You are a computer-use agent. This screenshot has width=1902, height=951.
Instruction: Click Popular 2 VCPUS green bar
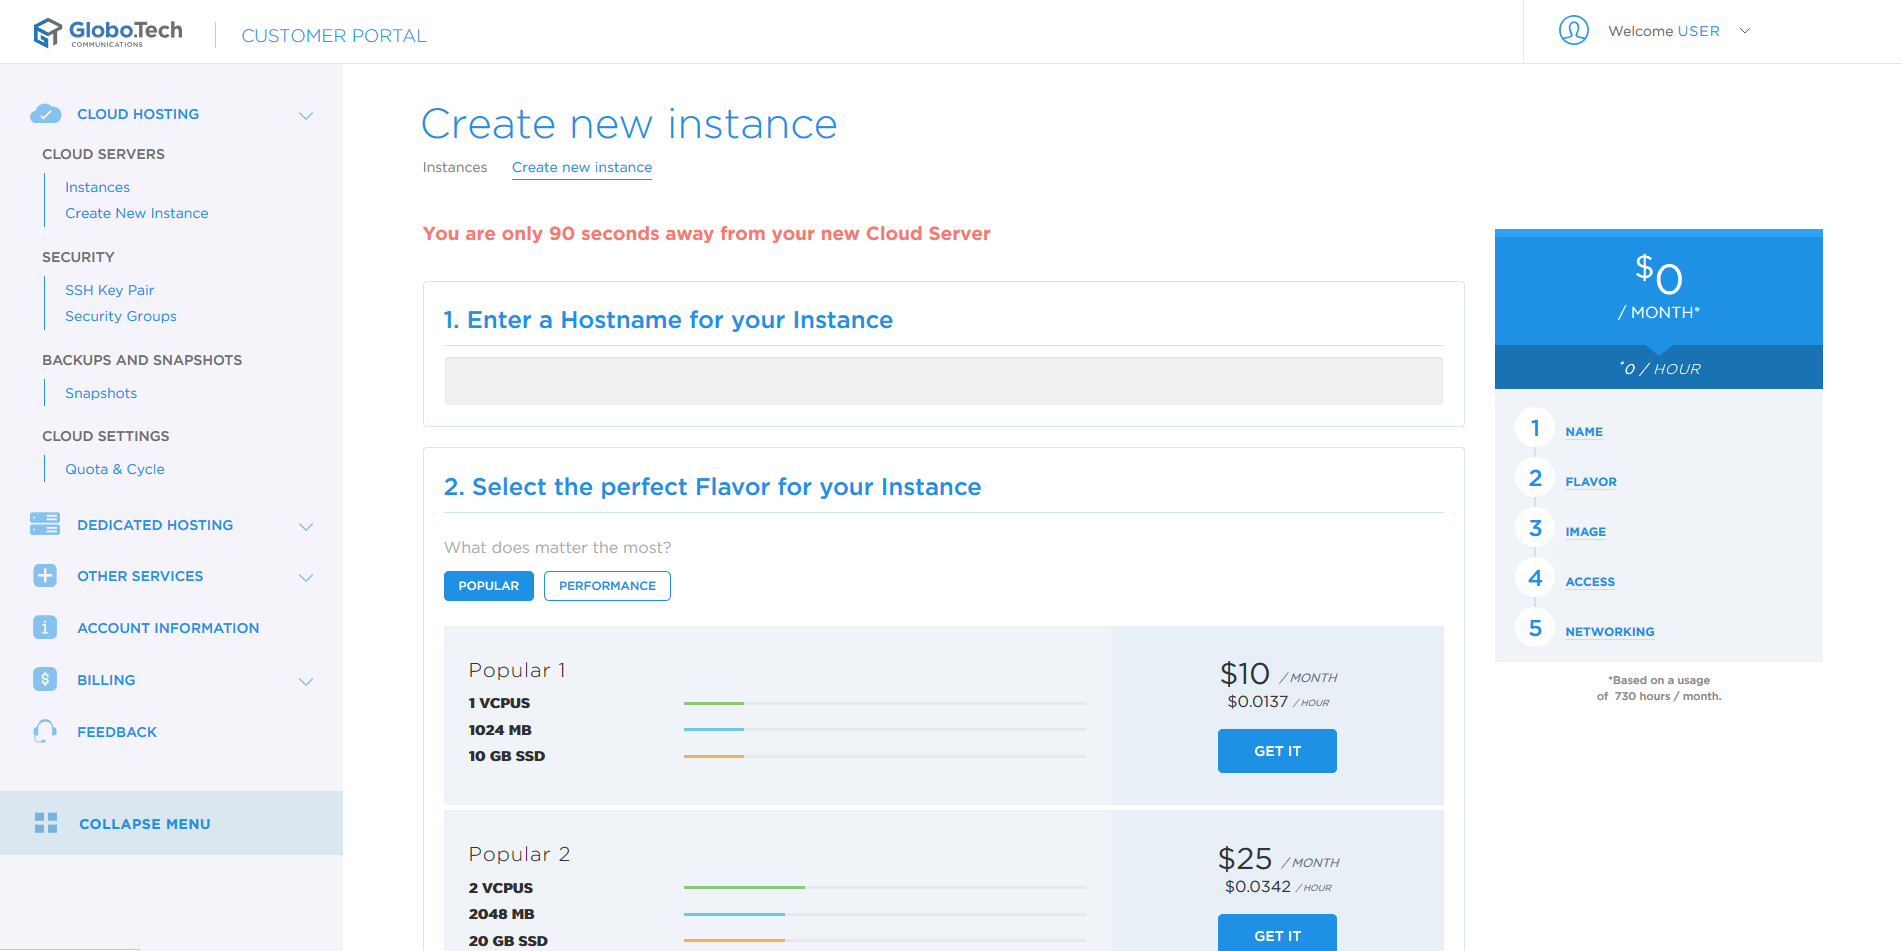click(x=744, y=887)
